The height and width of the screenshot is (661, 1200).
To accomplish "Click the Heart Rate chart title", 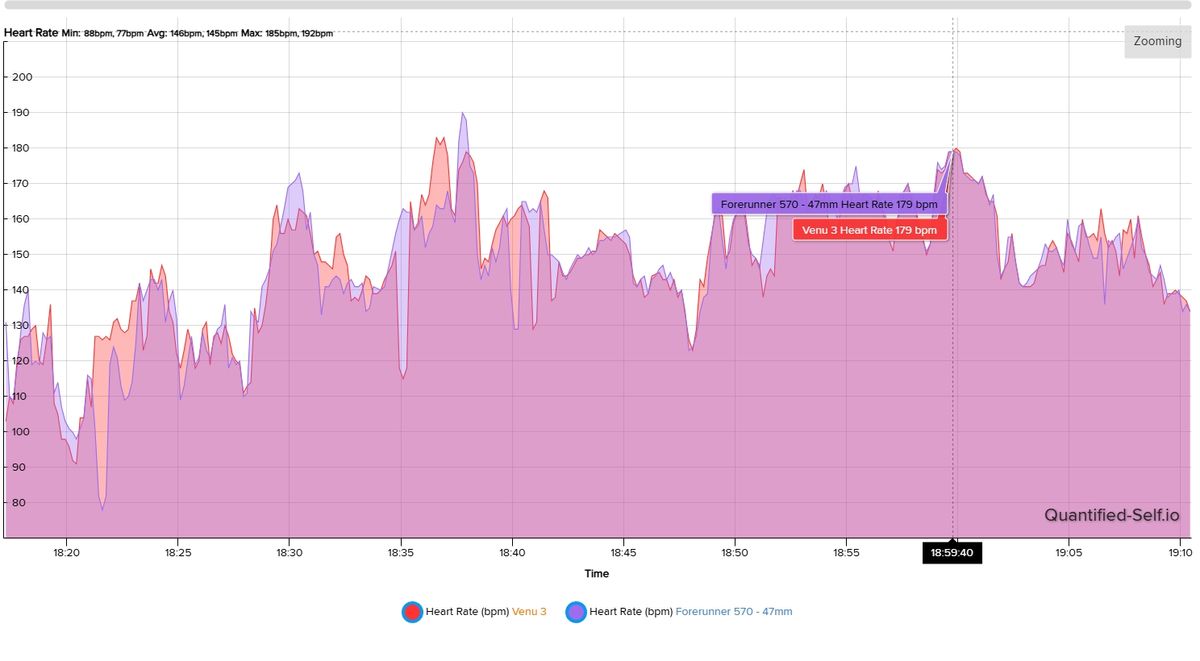I will pos(30,33).
